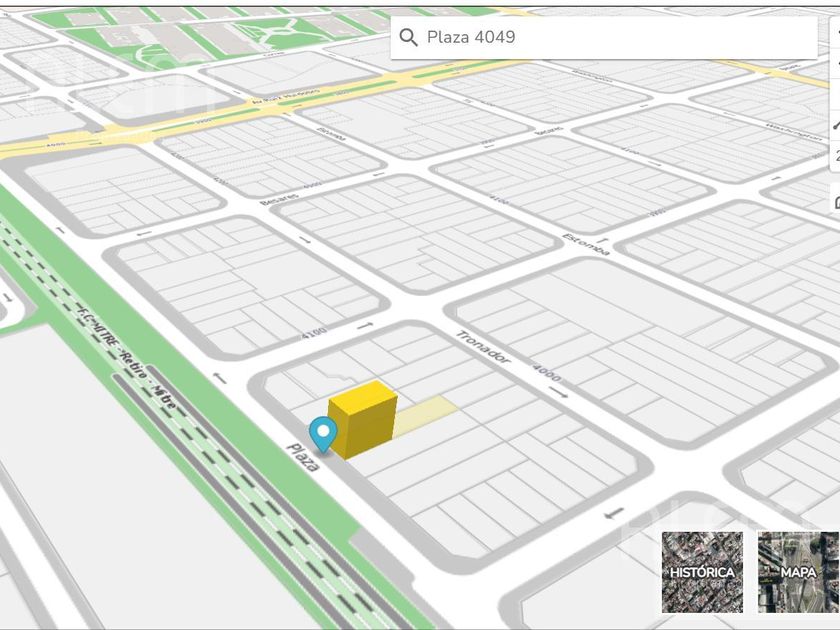
Task: Click the blue location pin marker
Action: click(x=323, y=434)
